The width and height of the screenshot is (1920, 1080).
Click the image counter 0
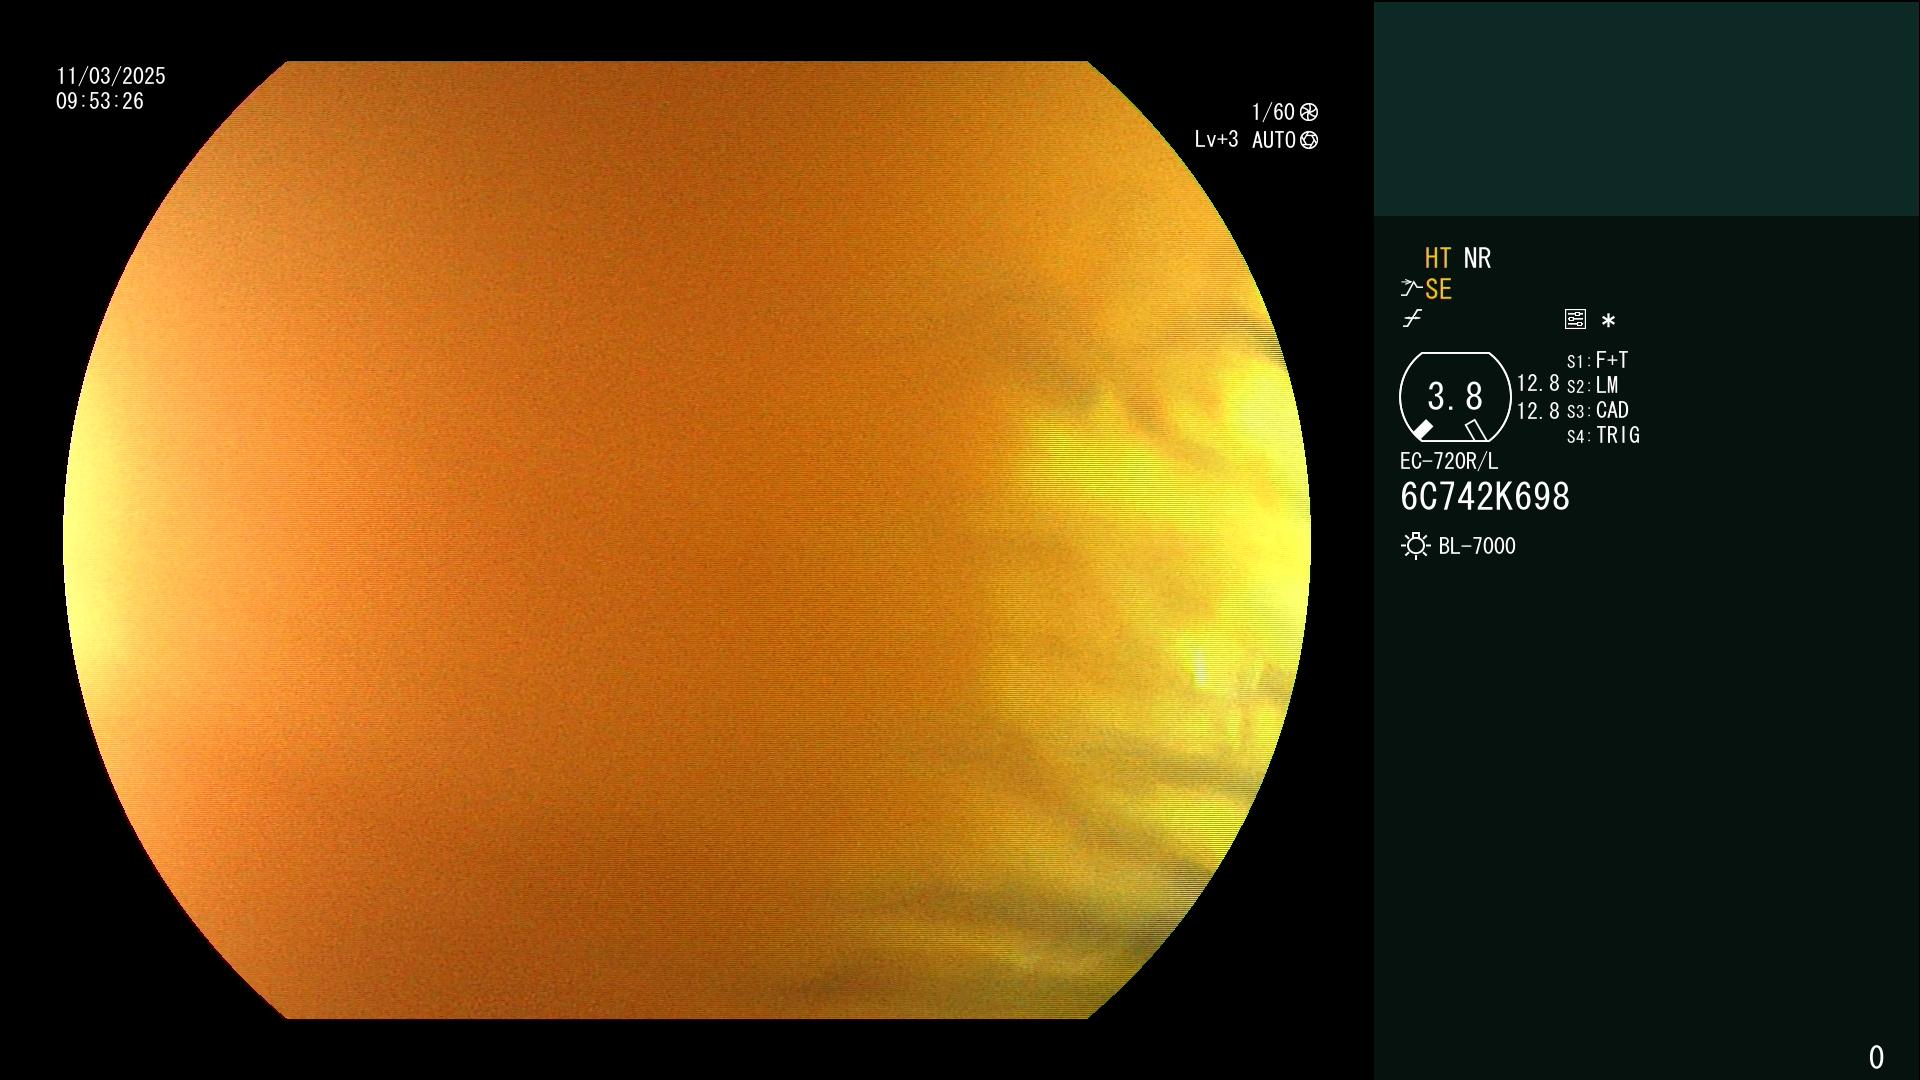point(1876,1057)
